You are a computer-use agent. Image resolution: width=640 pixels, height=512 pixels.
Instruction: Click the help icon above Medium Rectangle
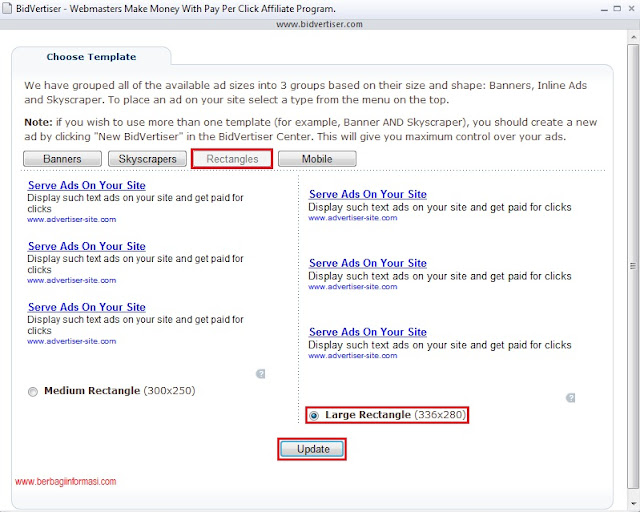(x=260, y=374)
